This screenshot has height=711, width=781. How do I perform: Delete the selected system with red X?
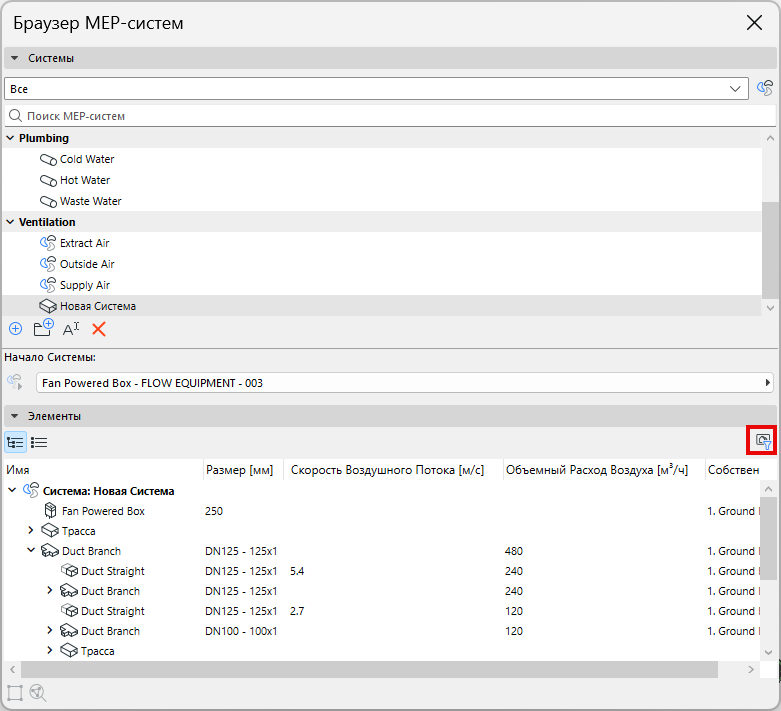point(99,329)
